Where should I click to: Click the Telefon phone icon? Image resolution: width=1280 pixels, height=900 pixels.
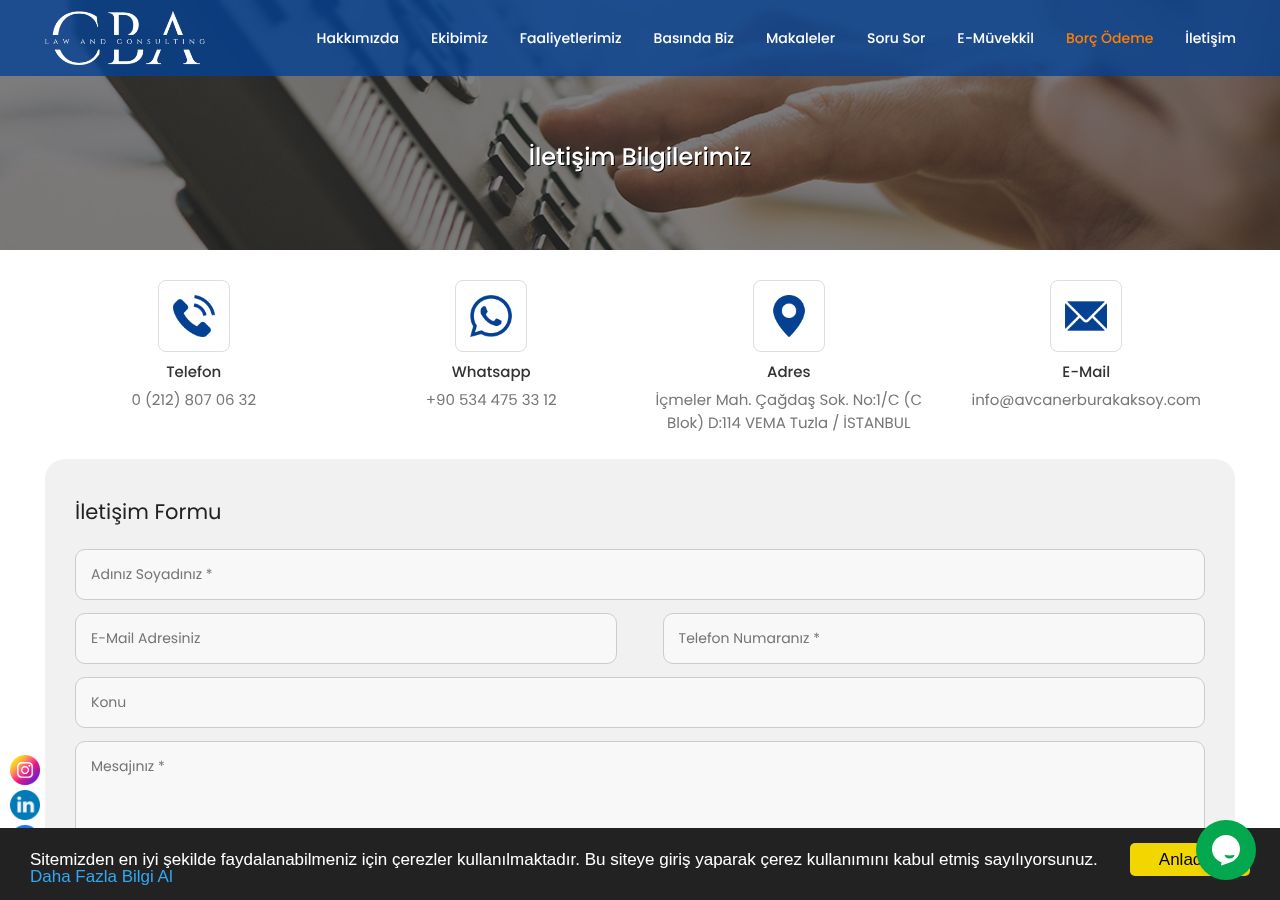click(194, 316)
